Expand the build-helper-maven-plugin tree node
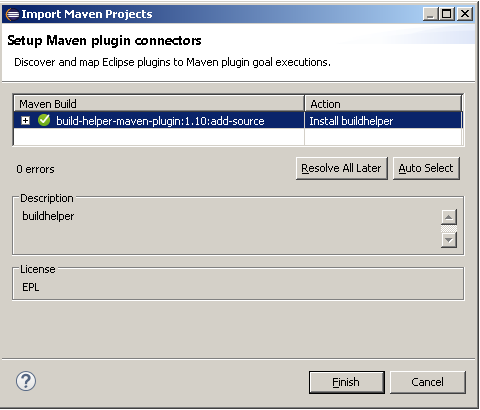The image size is (480, 410). click(x=25, y=120)
